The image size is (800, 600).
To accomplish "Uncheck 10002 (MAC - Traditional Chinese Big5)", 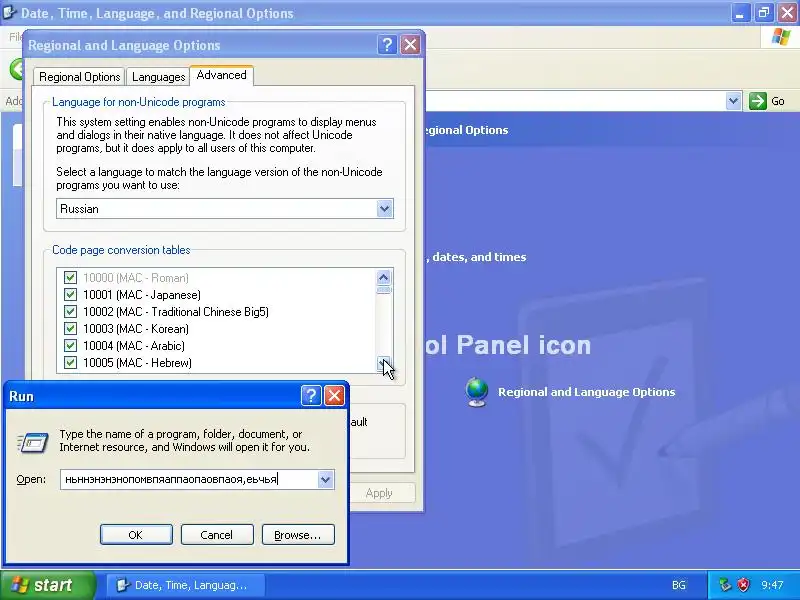I will click(70, 311).
